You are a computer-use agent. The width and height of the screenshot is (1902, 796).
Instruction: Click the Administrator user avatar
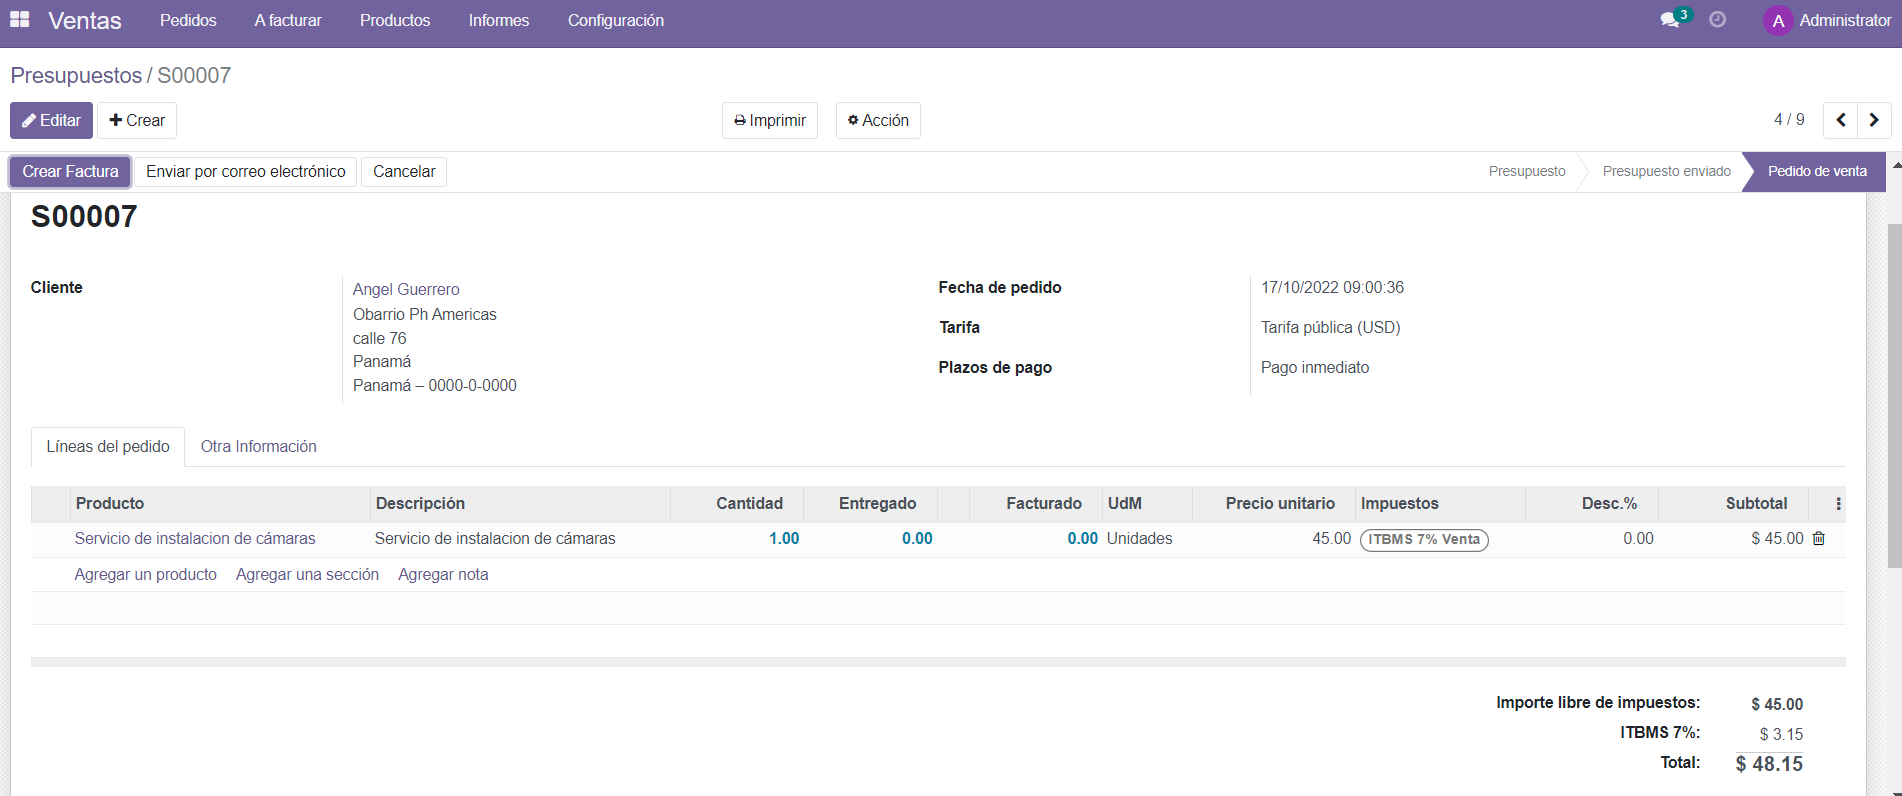pyautogui.click(x=1777, y=21)
